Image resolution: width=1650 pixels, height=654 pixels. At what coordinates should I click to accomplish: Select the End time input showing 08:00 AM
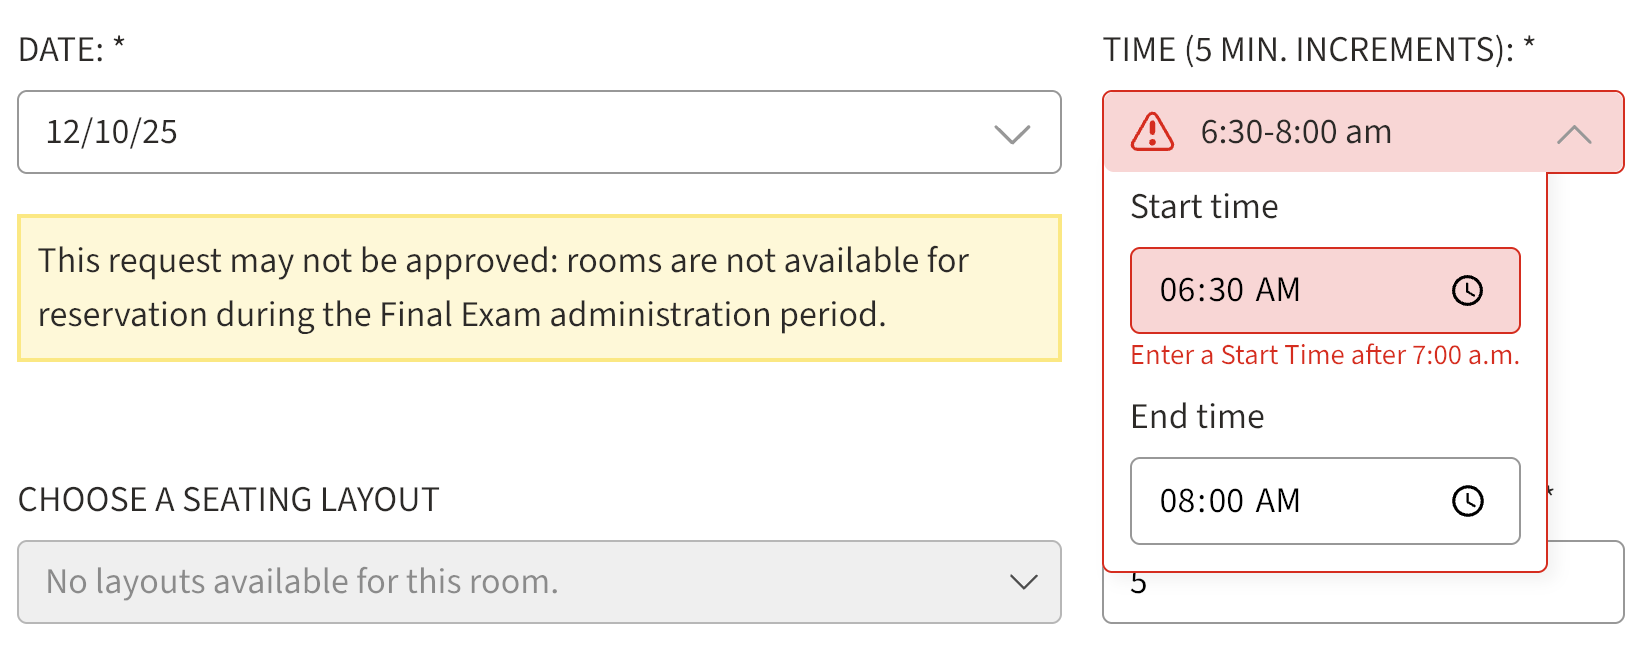pyautogui.click(x=1300, y=501)
